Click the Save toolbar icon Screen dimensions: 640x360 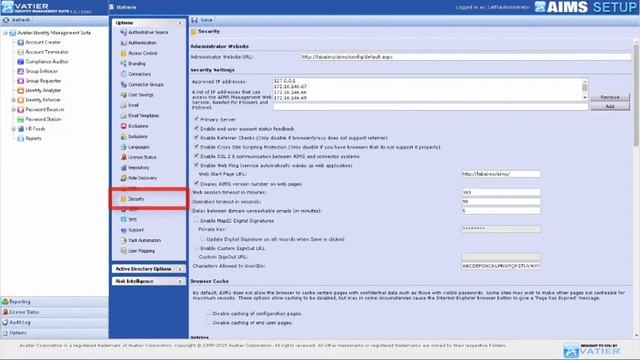click(x=195, y=20)
